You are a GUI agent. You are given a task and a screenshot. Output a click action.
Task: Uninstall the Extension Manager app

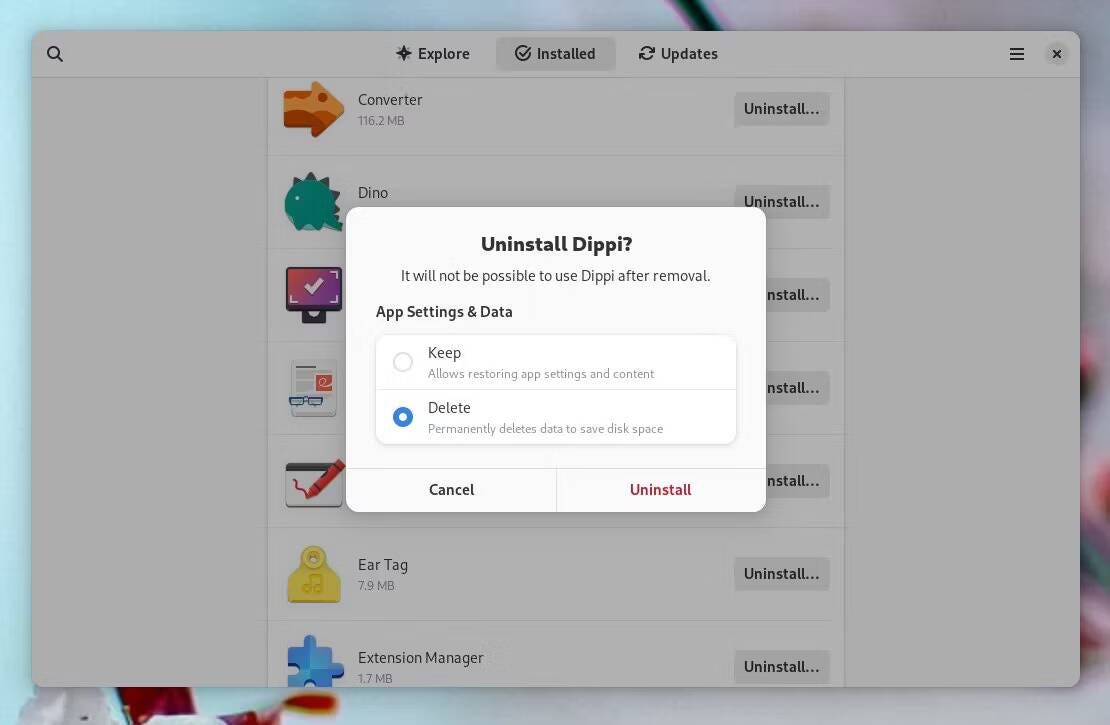[782, 667]
